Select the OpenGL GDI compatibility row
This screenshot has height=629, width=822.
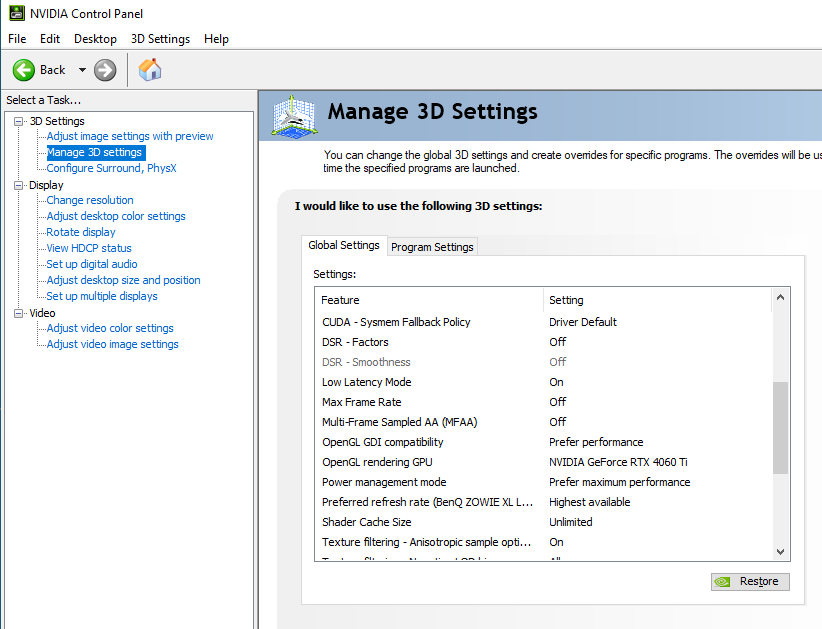click(543, 442)
